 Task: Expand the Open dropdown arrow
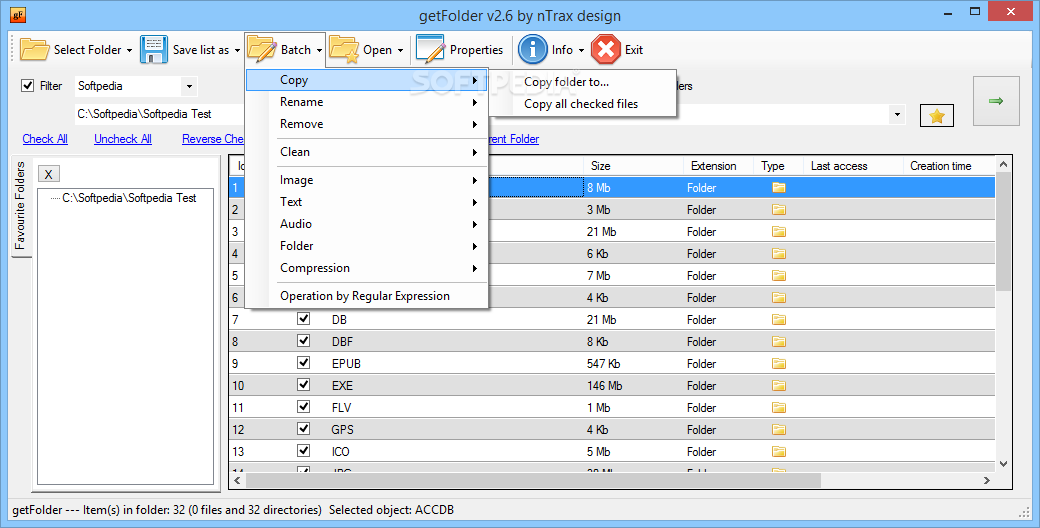point(401,50)
